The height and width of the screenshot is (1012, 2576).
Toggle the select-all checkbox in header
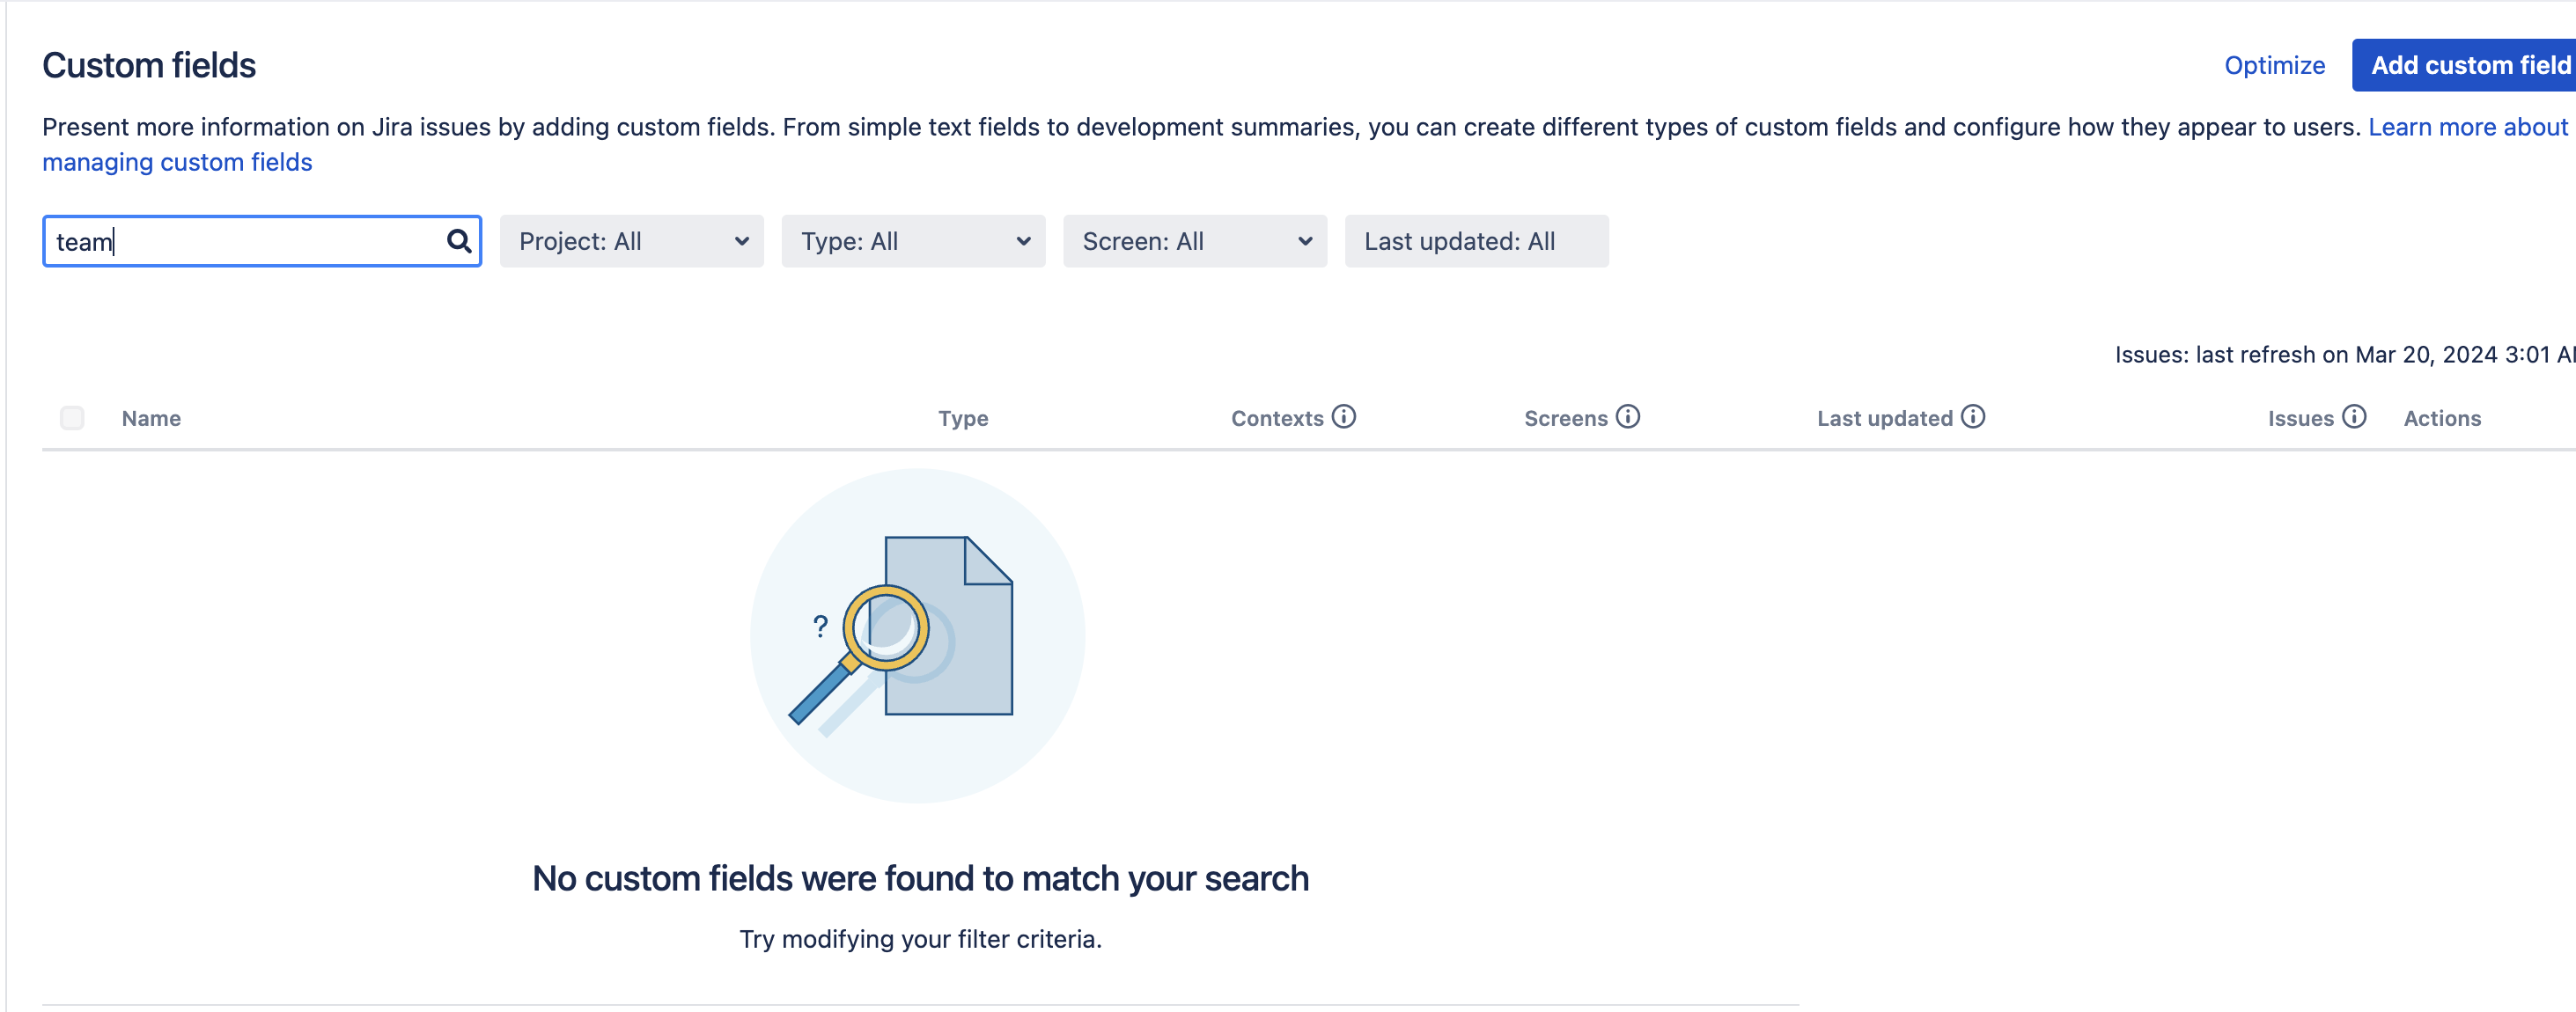point(72,418)
